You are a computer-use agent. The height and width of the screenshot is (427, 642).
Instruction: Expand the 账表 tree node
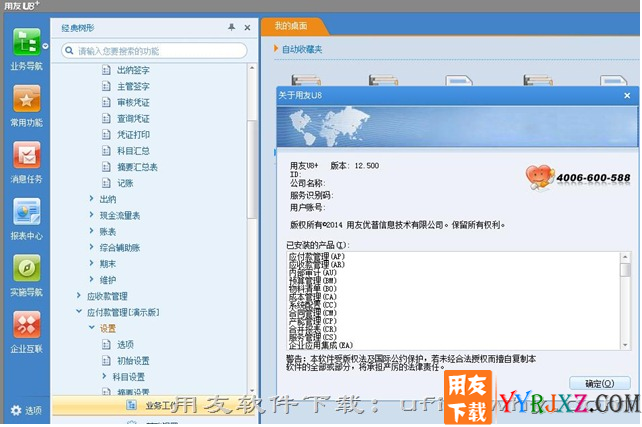pyautogui.click(x=91, y=231)
